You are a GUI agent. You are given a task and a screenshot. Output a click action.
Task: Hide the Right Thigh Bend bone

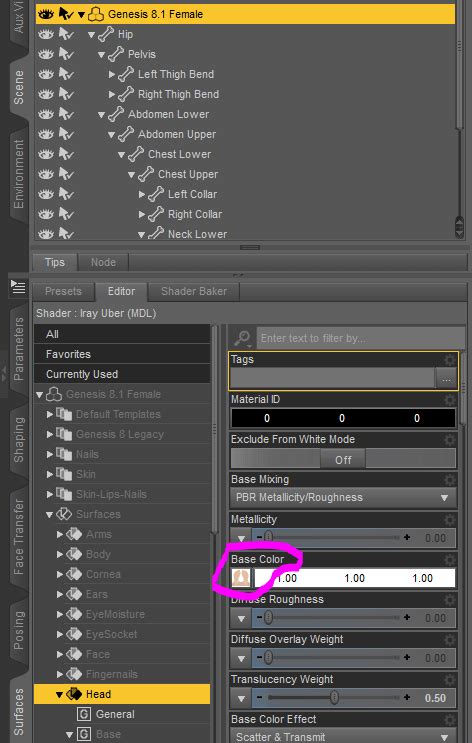pyautogui.click(x=45, y=94)
